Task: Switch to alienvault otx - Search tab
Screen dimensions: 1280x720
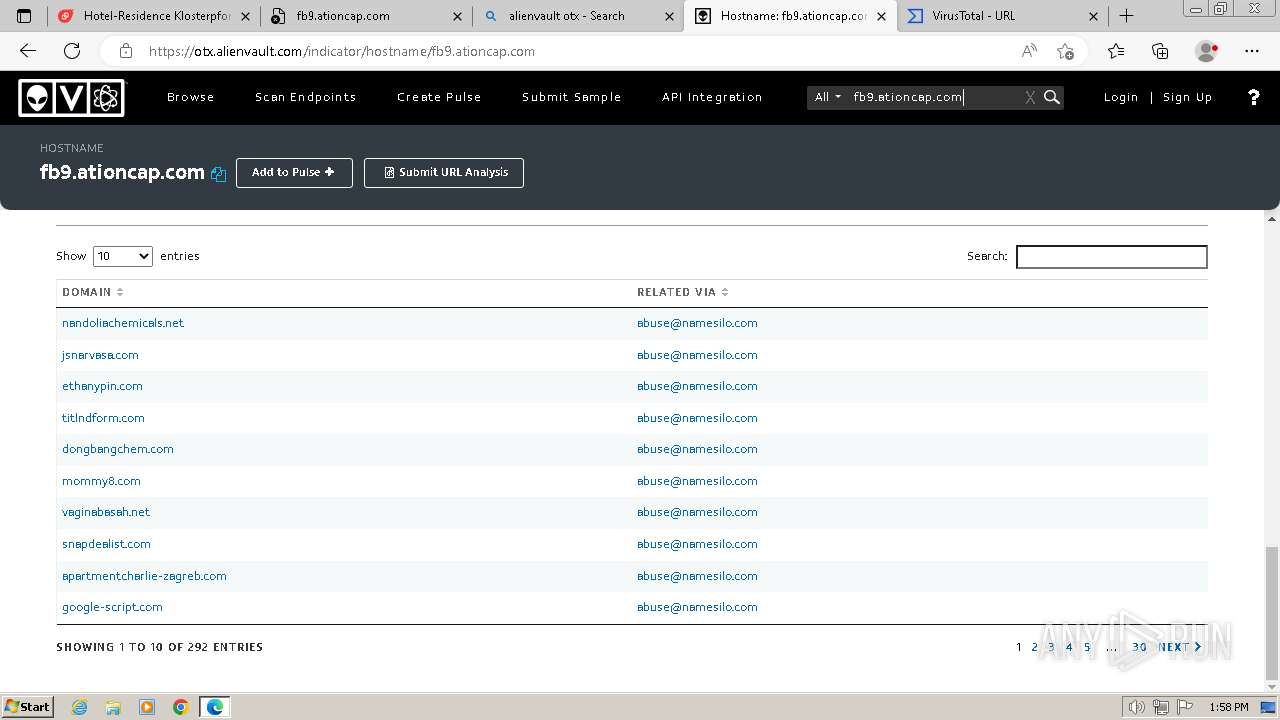Action: pyautogui.click(x=579, y=16)
